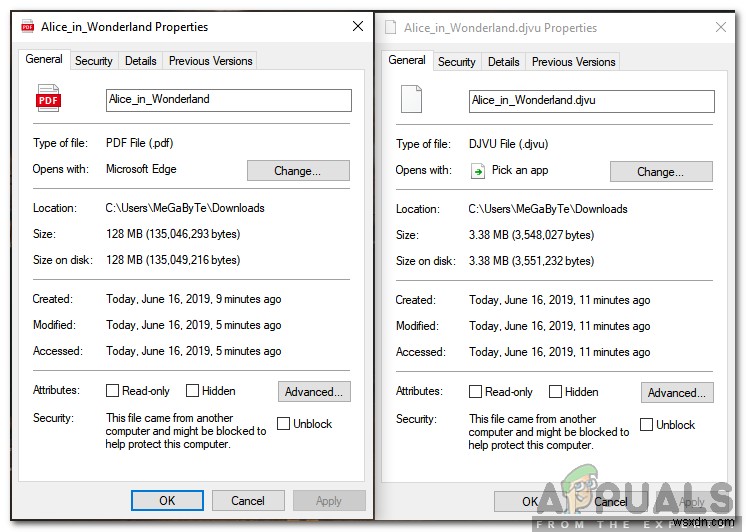Click Apply in PDF properties window

click(329, 501)
